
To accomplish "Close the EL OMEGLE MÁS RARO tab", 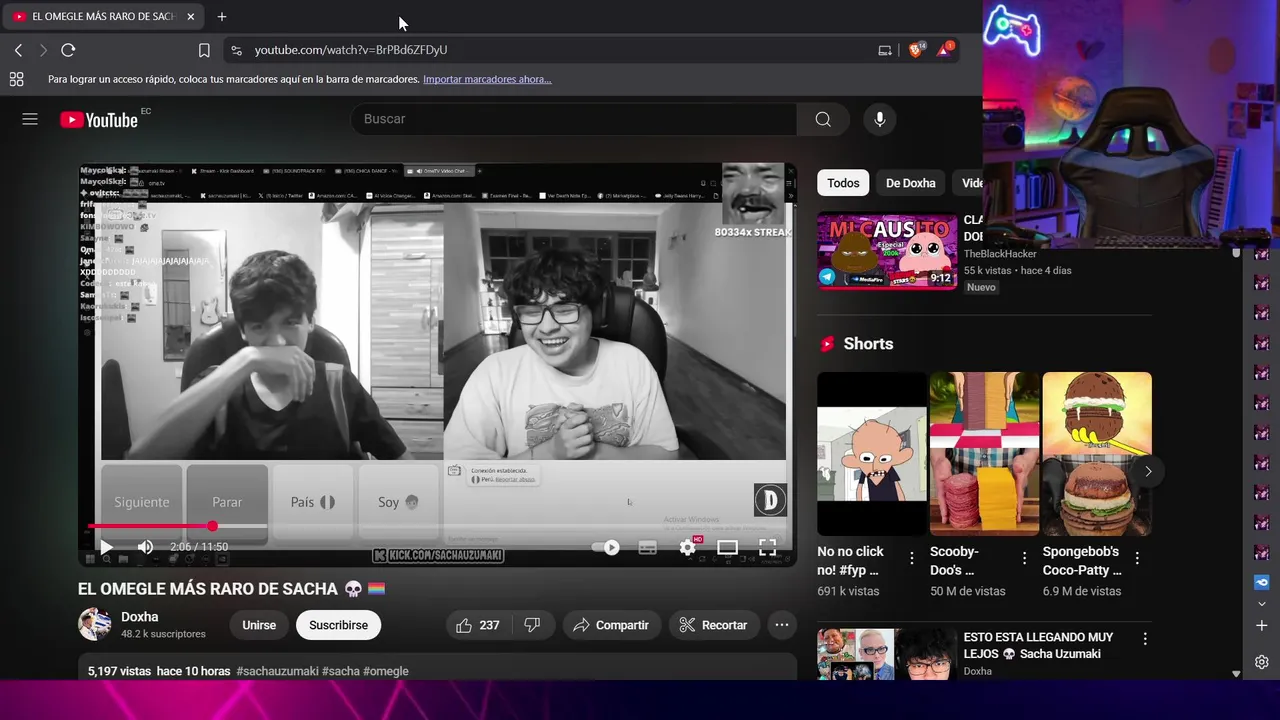I will click(190, 17).
